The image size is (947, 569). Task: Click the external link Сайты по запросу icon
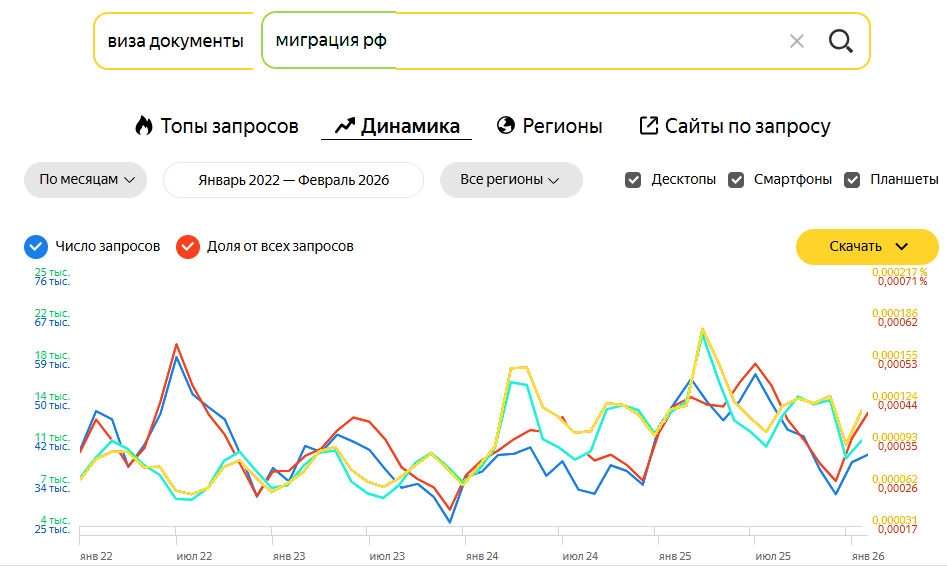(649, 126)
